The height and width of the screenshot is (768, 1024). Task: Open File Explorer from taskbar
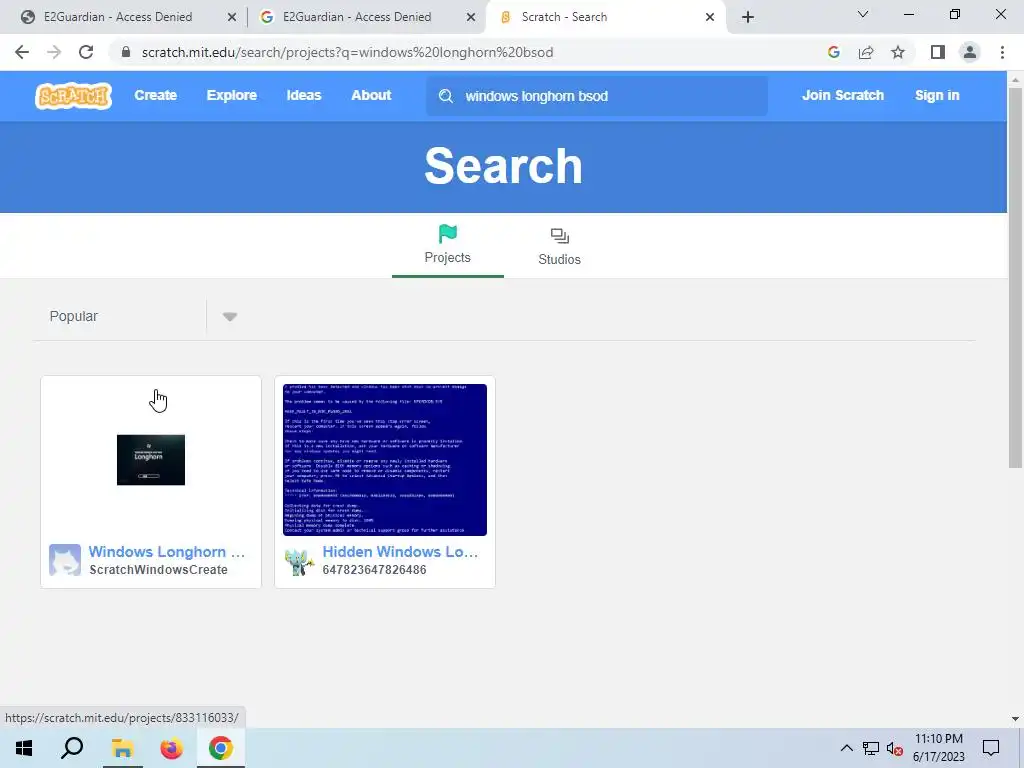click(122, 748)
